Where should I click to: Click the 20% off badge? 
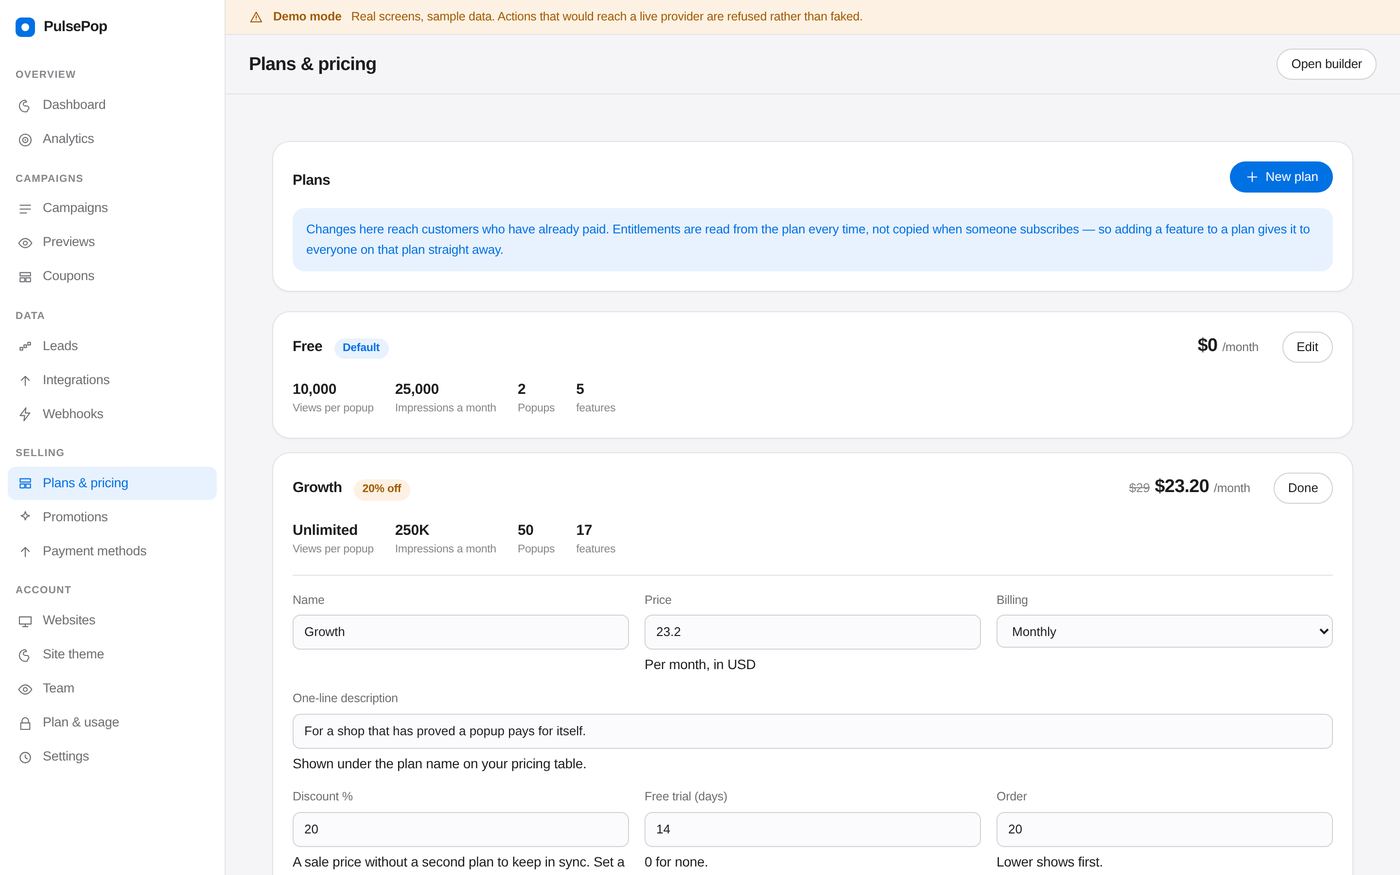381,489
